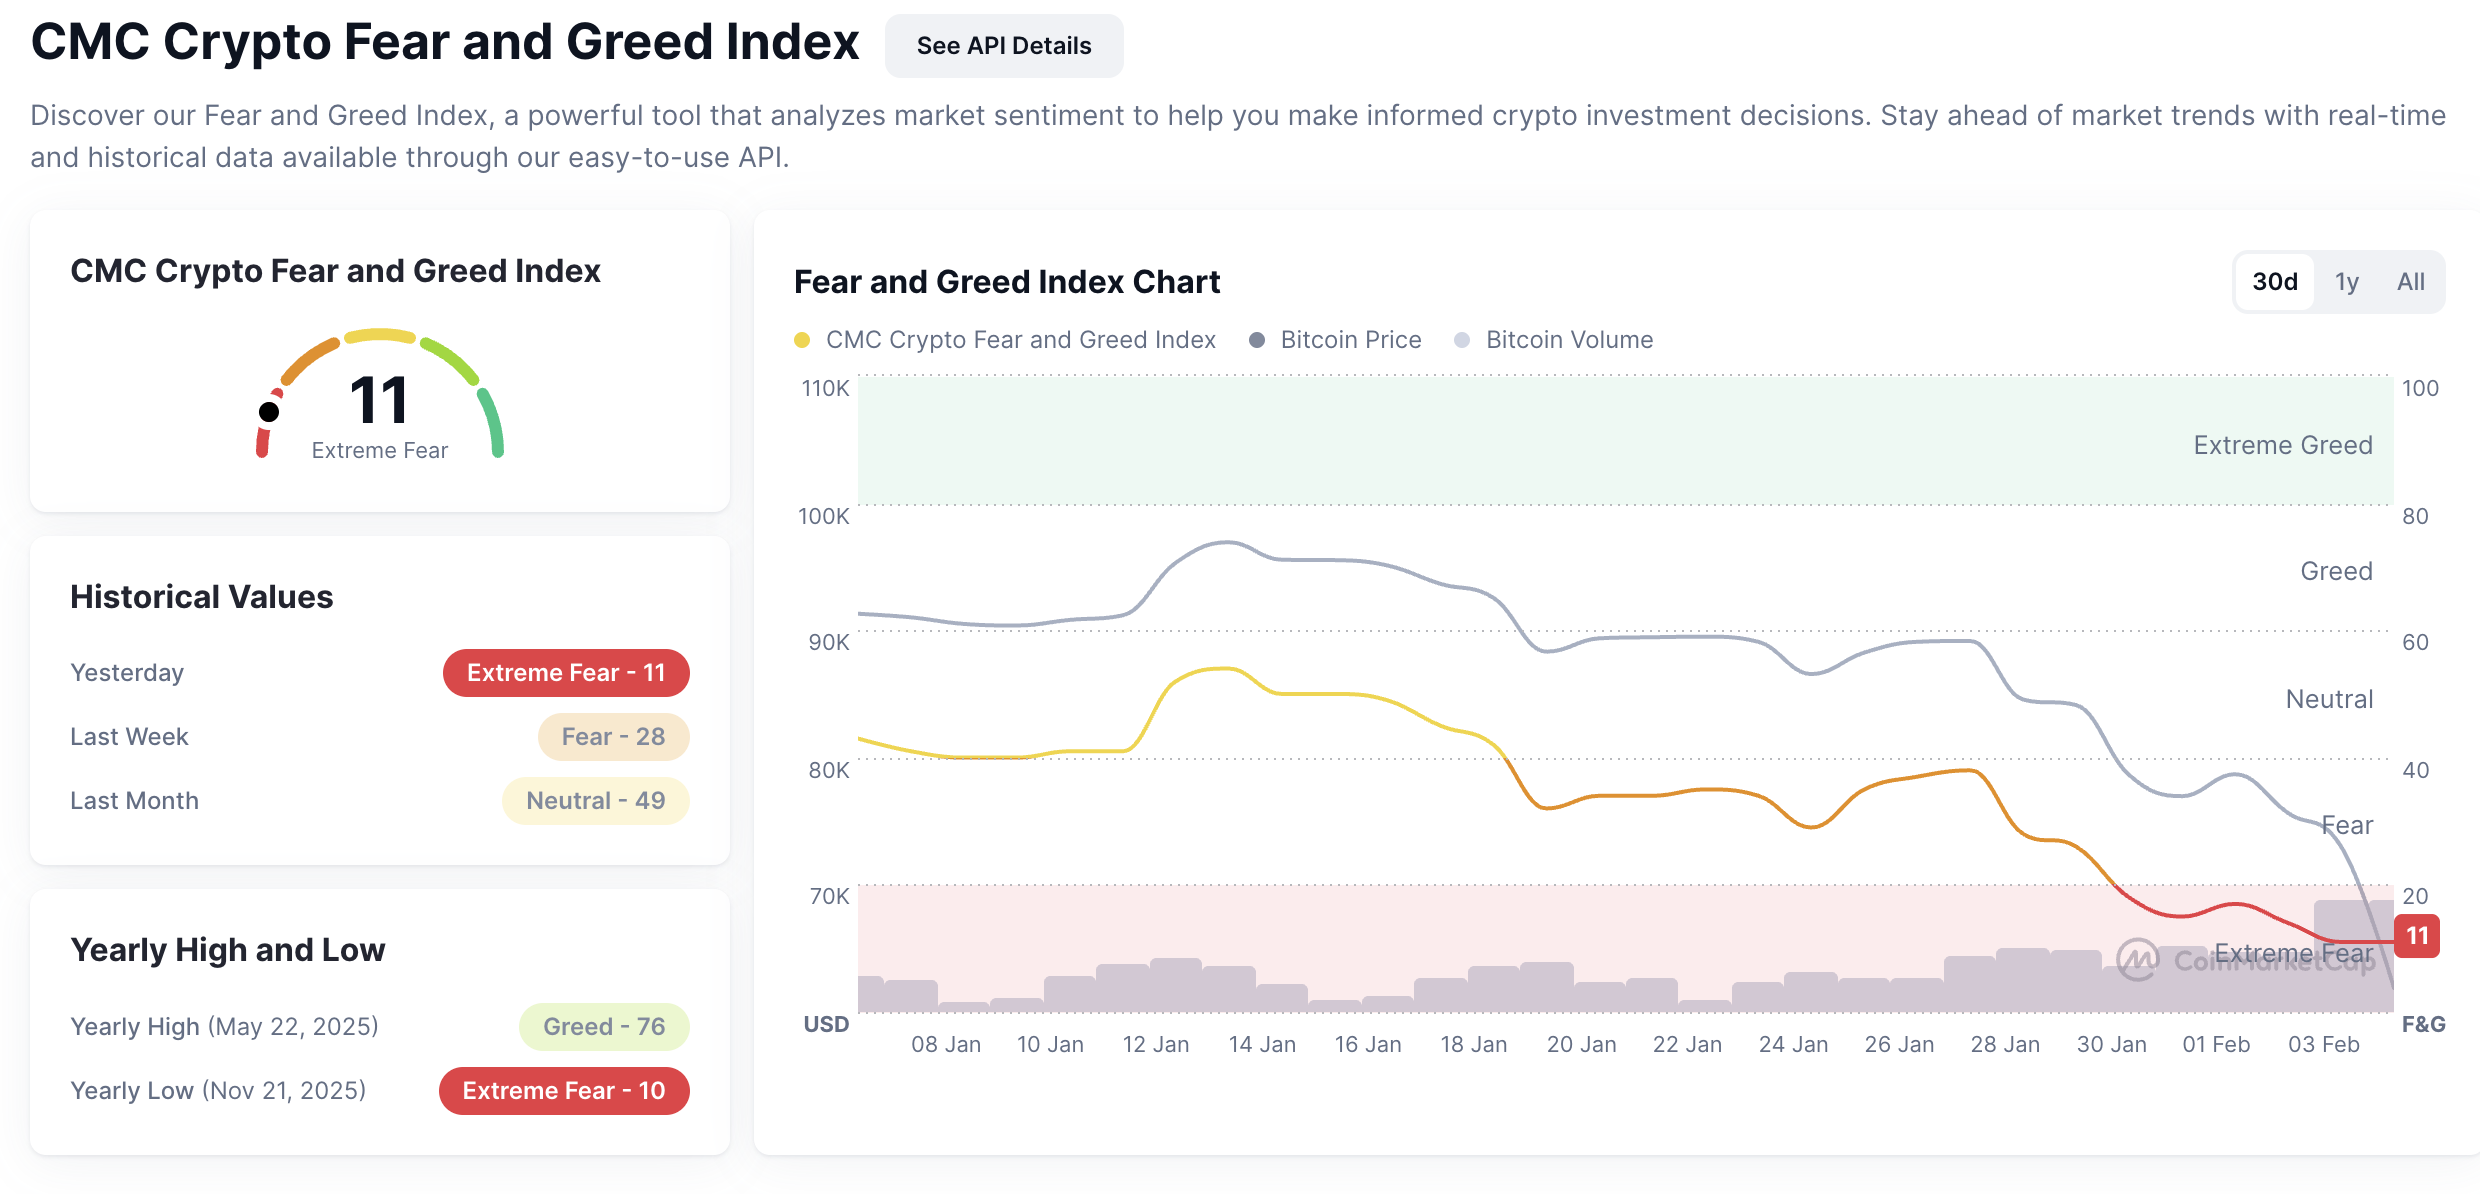
Task: Toggle the CMC Fear and Greed Index legend series
Action: (1020, 340)
